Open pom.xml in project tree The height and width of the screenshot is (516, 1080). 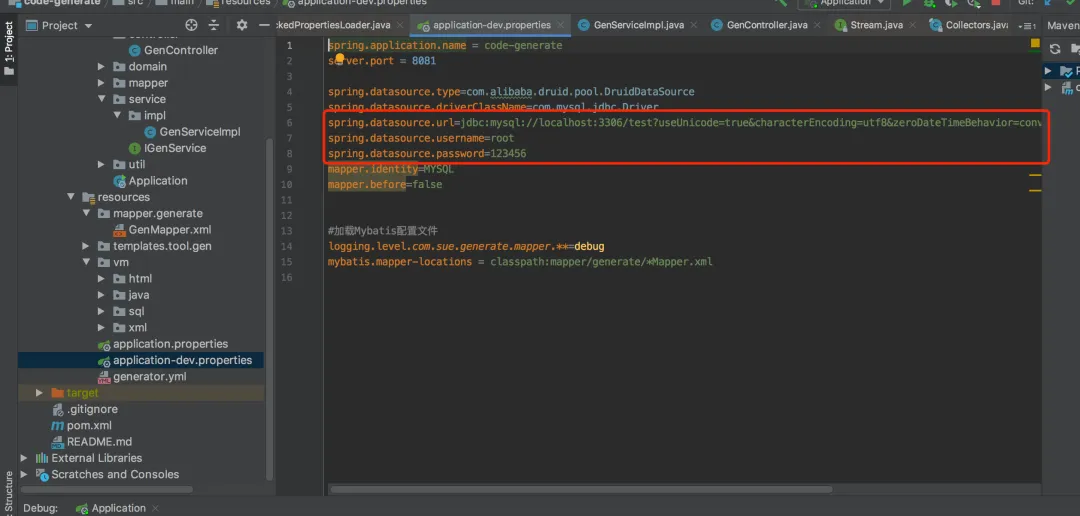pyautogui.click(x=88, y=425)
